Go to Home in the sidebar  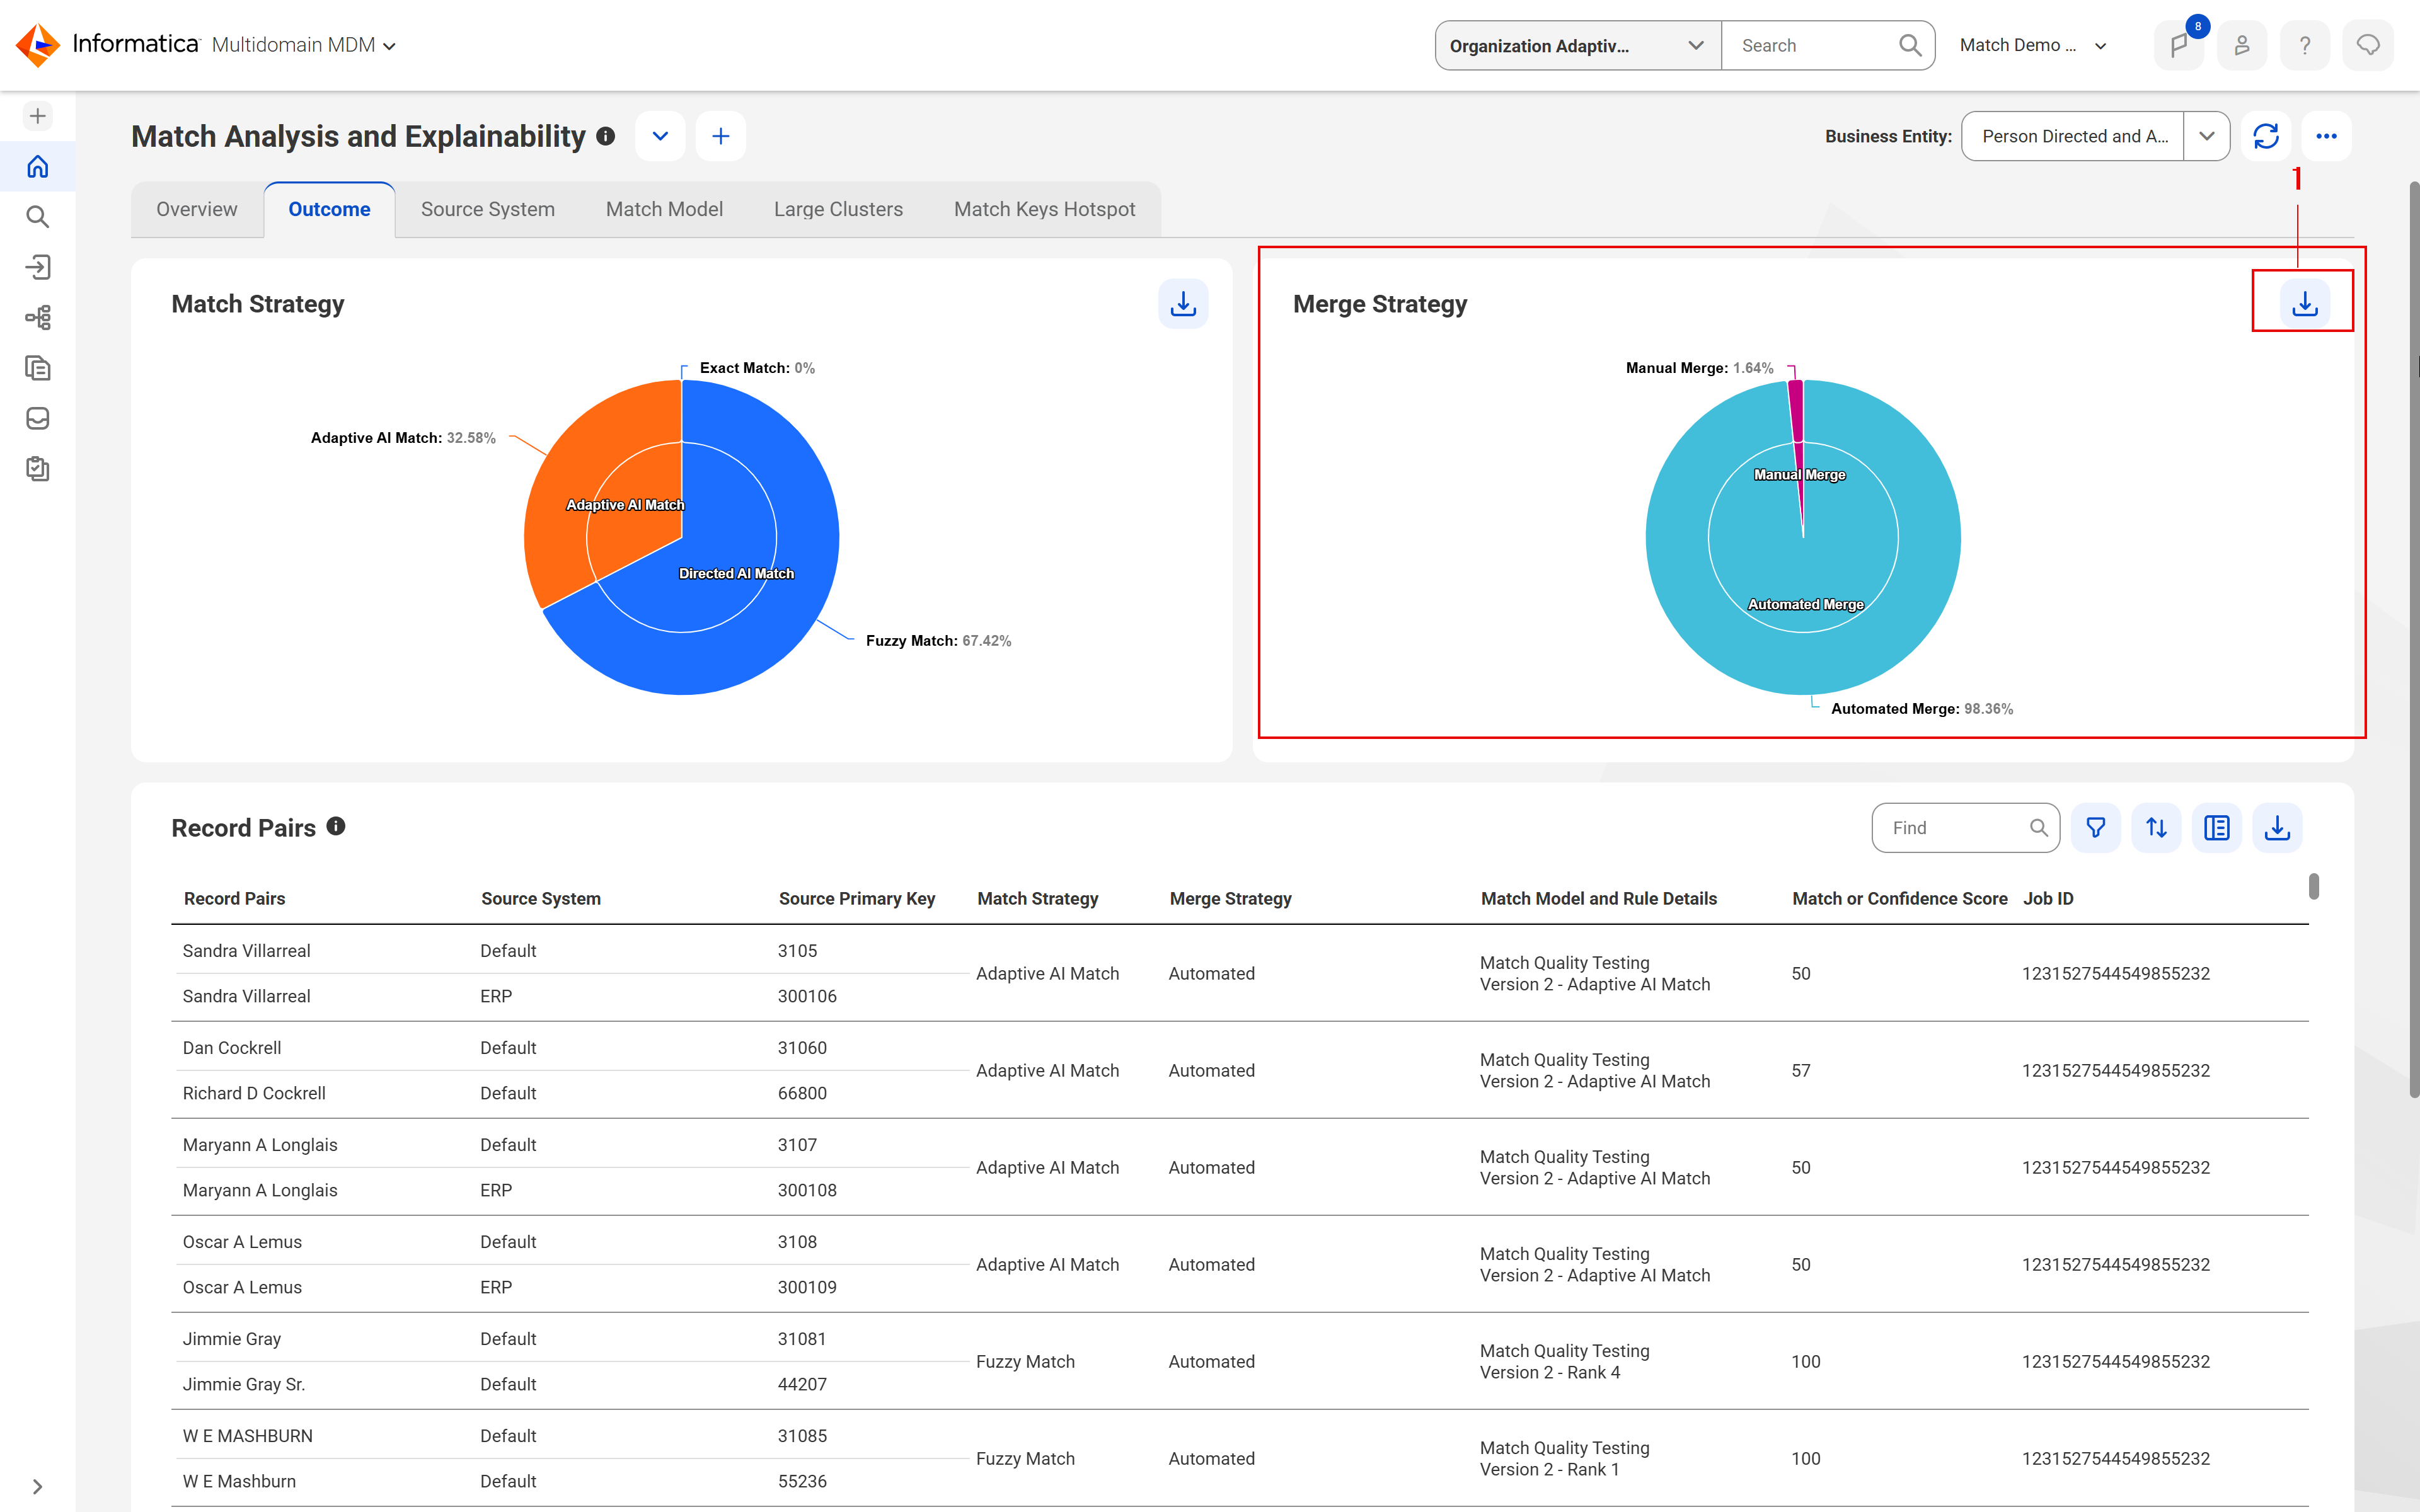click(x=38, y=166)
